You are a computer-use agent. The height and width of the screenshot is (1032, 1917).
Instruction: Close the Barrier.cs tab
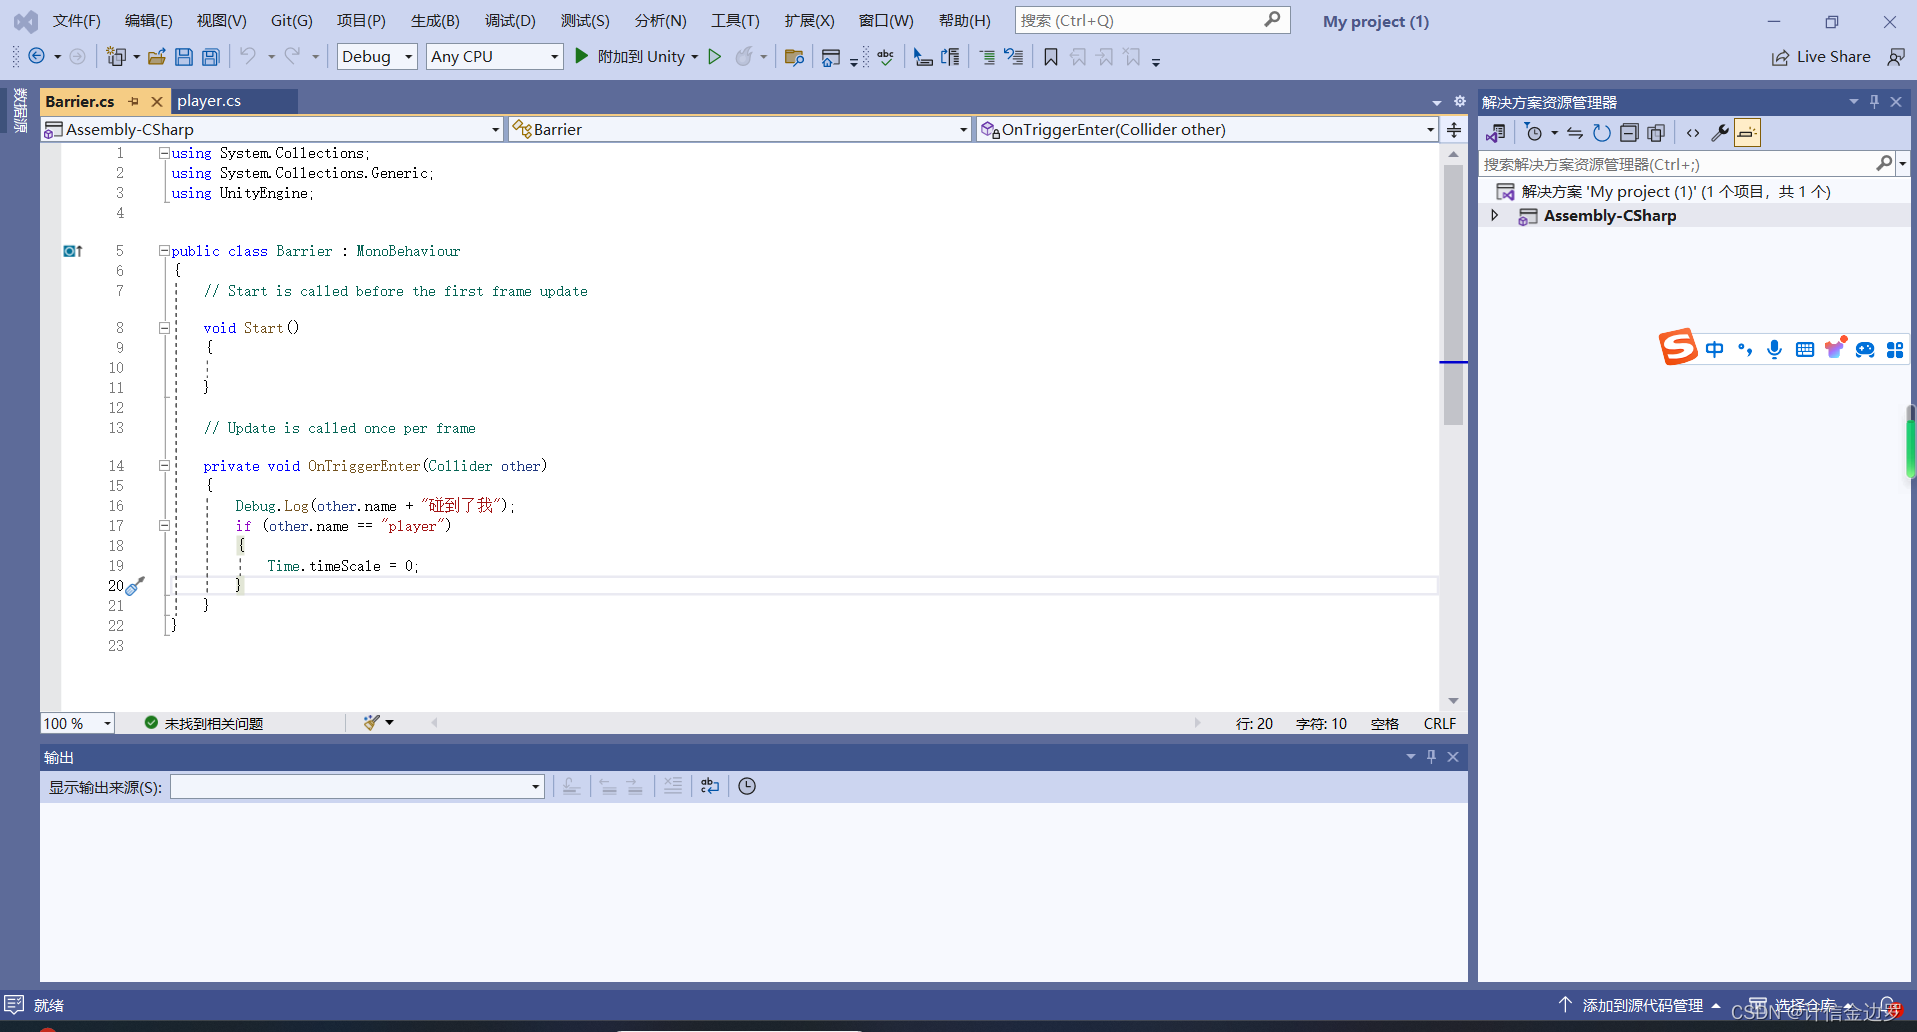click(157, 101)
